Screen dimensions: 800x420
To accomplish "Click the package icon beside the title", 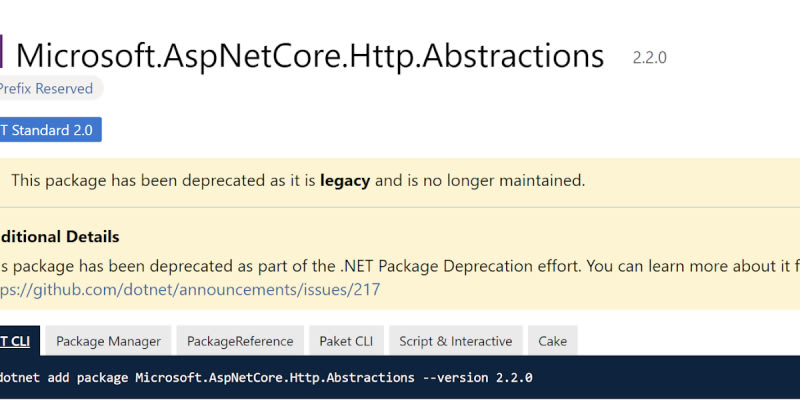I will pyautogui.click(x=2, y=53).
